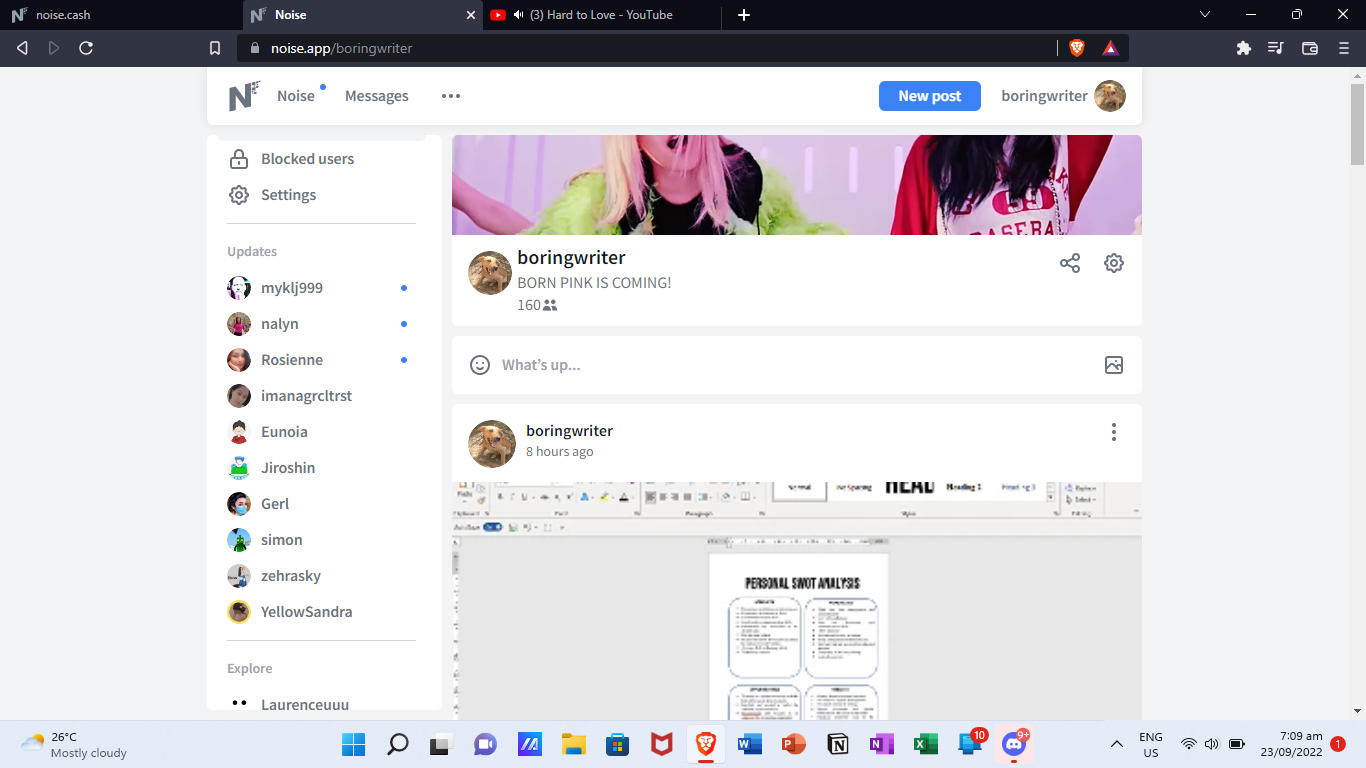Open the Windows Start menu

tap(353, 744)
